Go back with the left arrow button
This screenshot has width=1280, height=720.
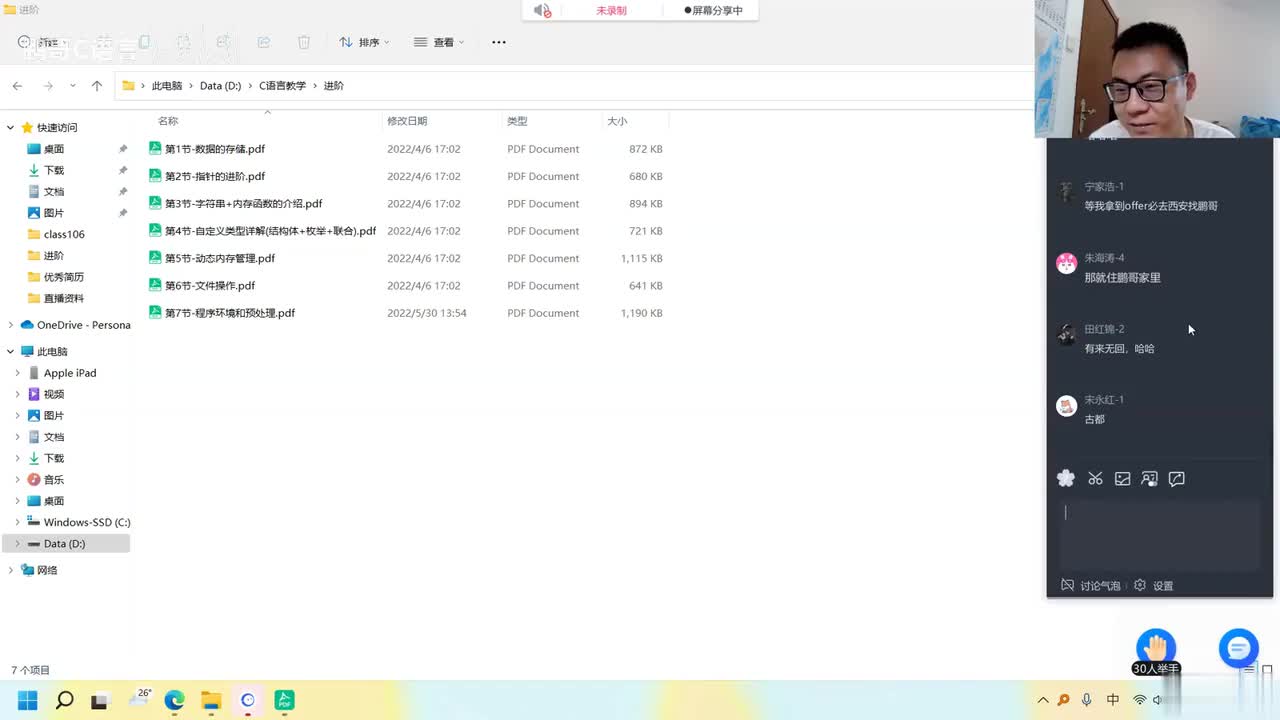coord(17,86)
